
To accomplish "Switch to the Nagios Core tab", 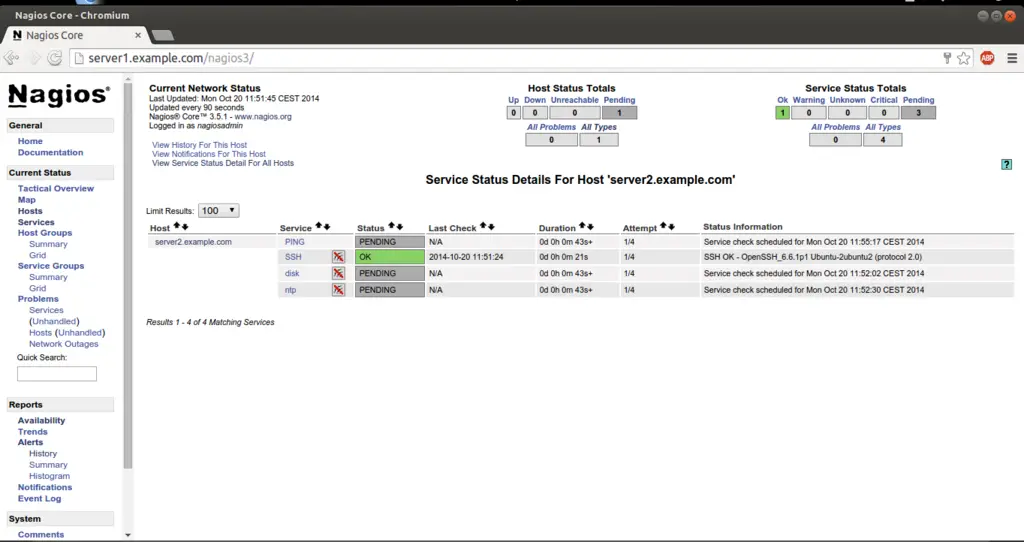I will pos(73,35).
